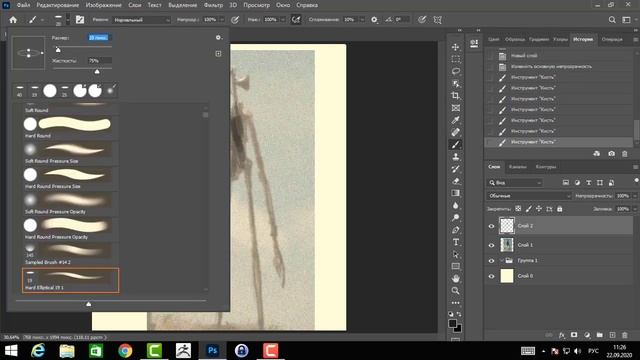The height and width of the screenshot is (360, 640).
Task: Toggle the airbrush build-up button
Action: pos(296,20)
